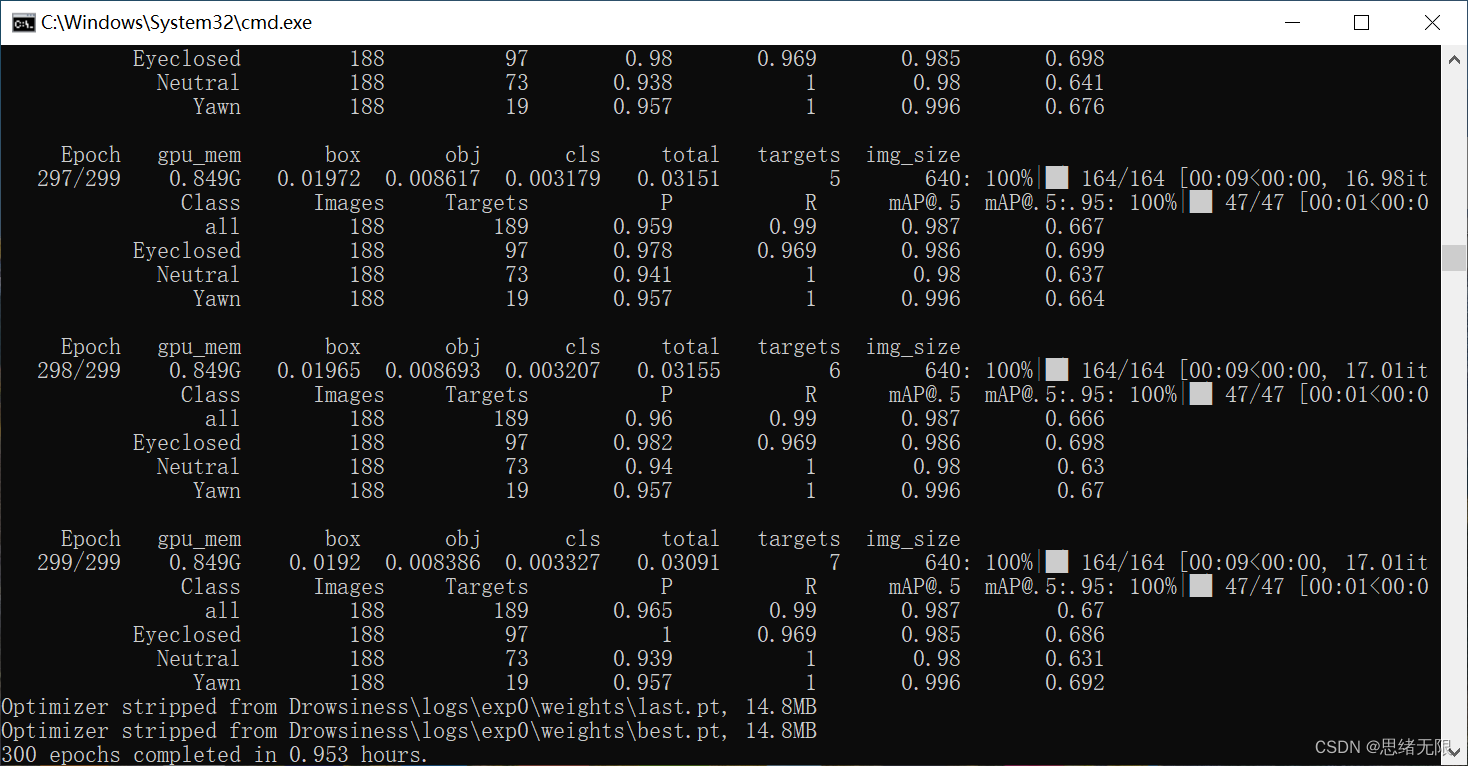Select the mAP value 0.692

click(x=1075, y=683)
